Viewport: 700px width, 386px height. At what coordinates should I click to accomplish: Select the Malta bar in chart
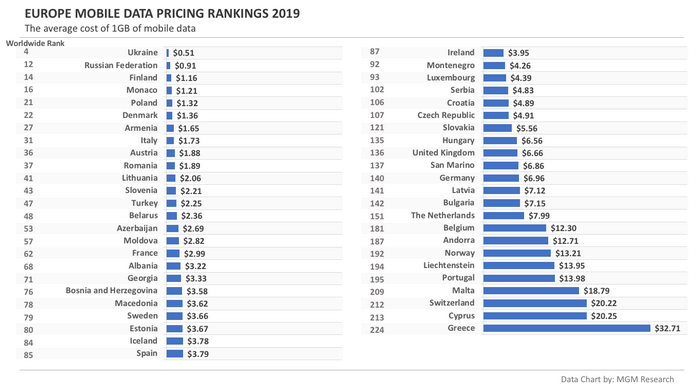(531, 291)
